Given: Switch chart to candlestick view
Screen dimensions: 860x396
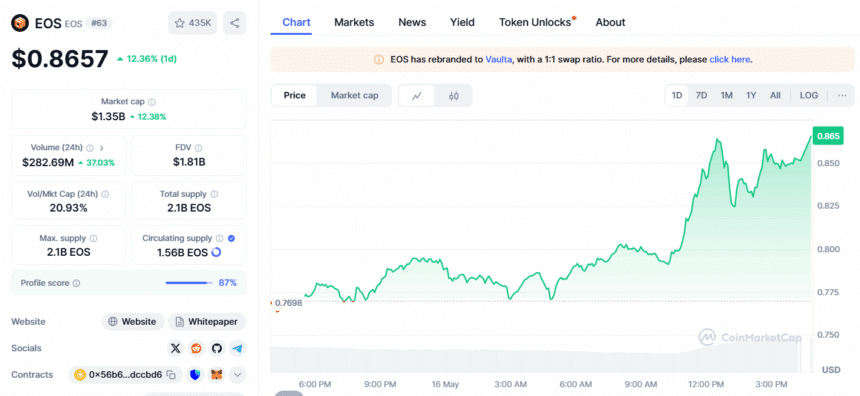Looking at the screenshot, I should (454, 95).
